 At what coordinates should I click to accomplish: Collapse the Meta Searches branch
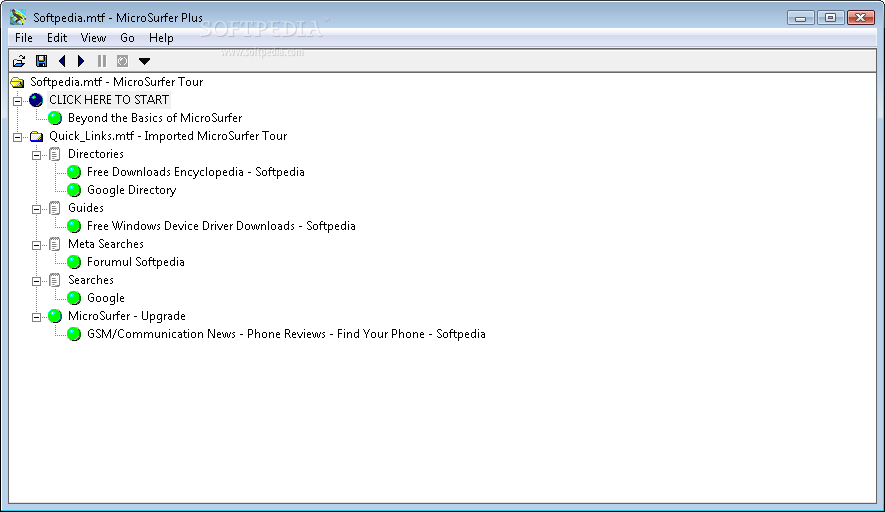tap(36, 246)
